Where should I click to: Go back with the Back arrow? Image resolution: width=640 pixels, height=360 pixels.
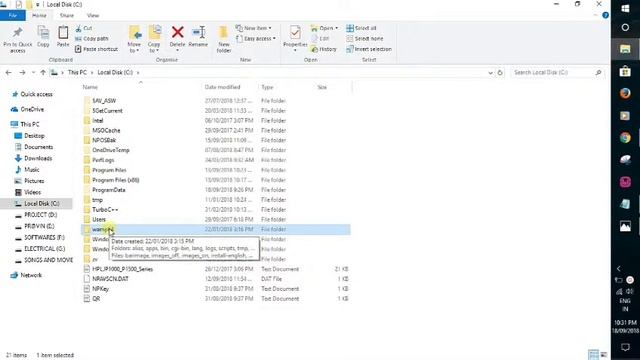[9, 73]
